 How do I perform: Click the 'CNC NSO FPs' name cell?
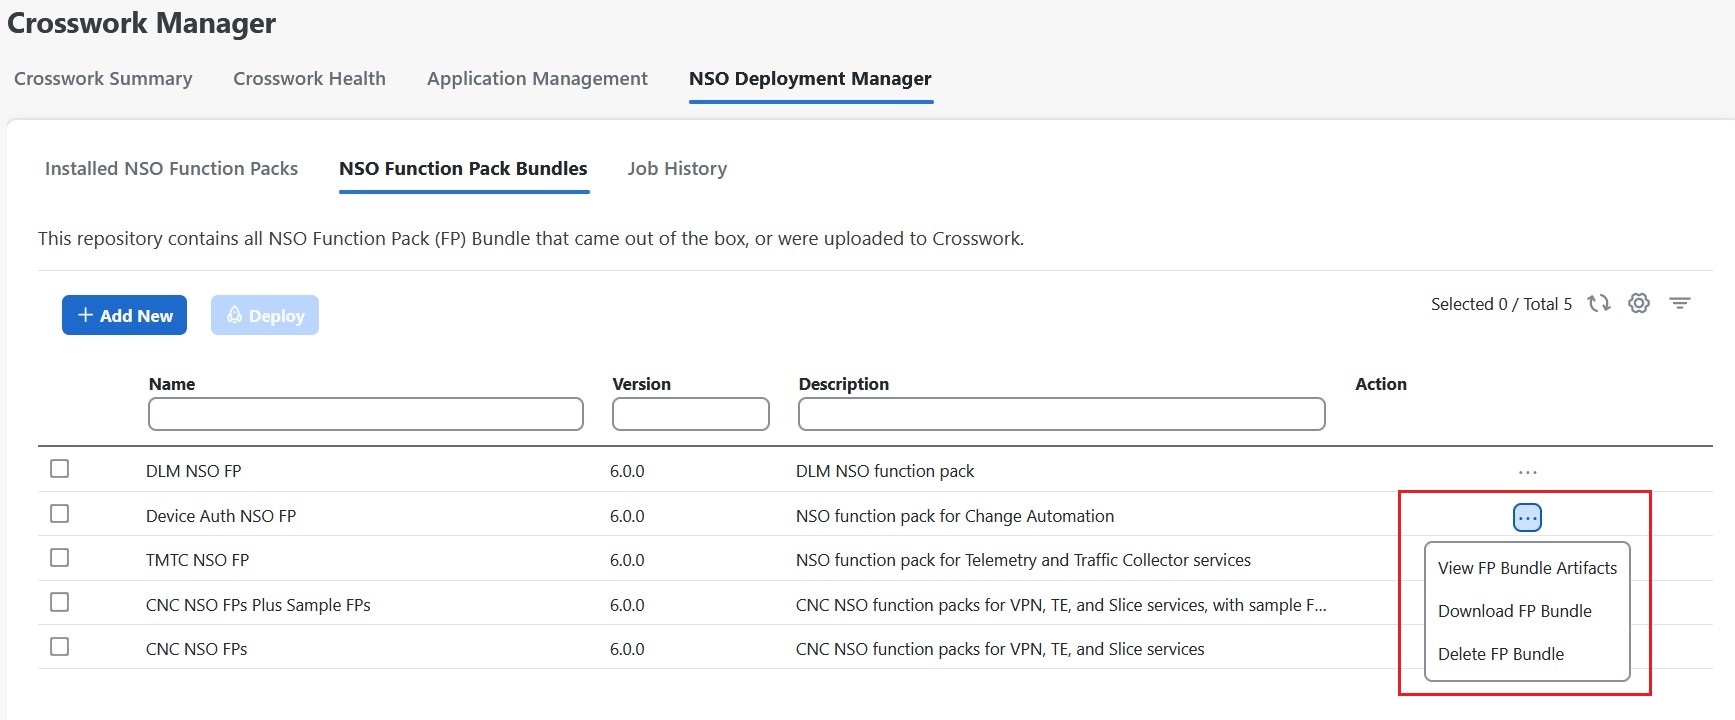pyautogui.click(x=197, y=649)
